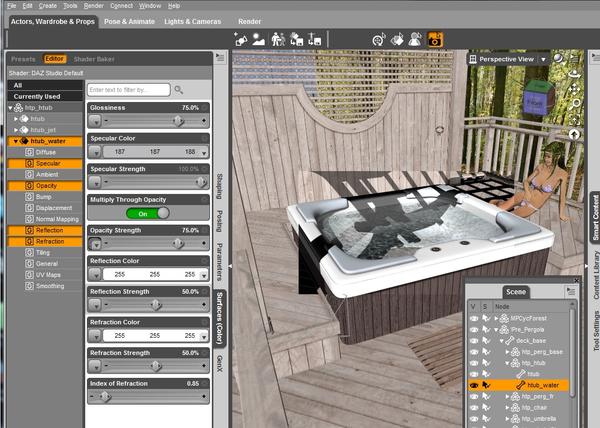Click the surface selection tool icon
Screen dimensions: 600x428
(x=397, y=39)
